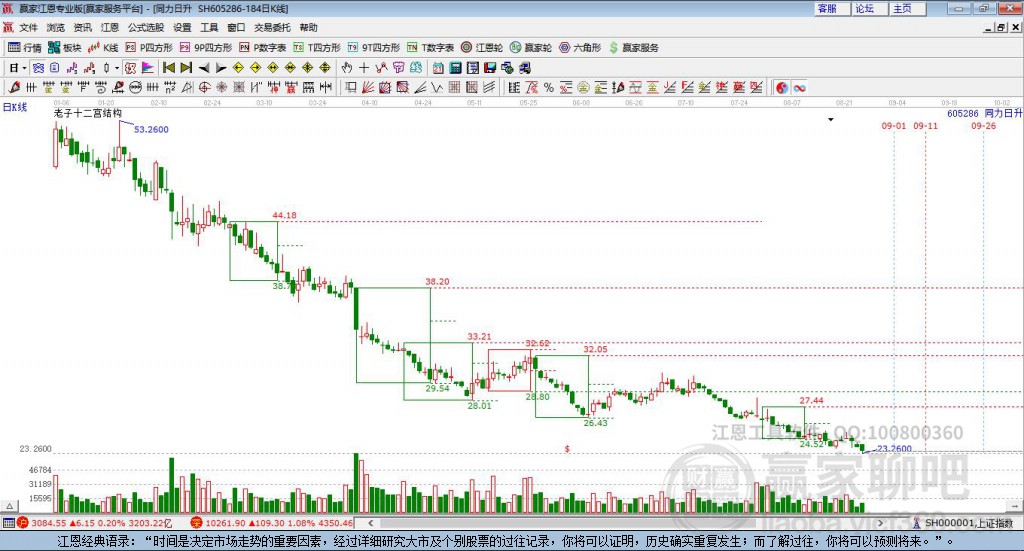
Task: Open the 浏览 menu
Action: pos(56,27)
